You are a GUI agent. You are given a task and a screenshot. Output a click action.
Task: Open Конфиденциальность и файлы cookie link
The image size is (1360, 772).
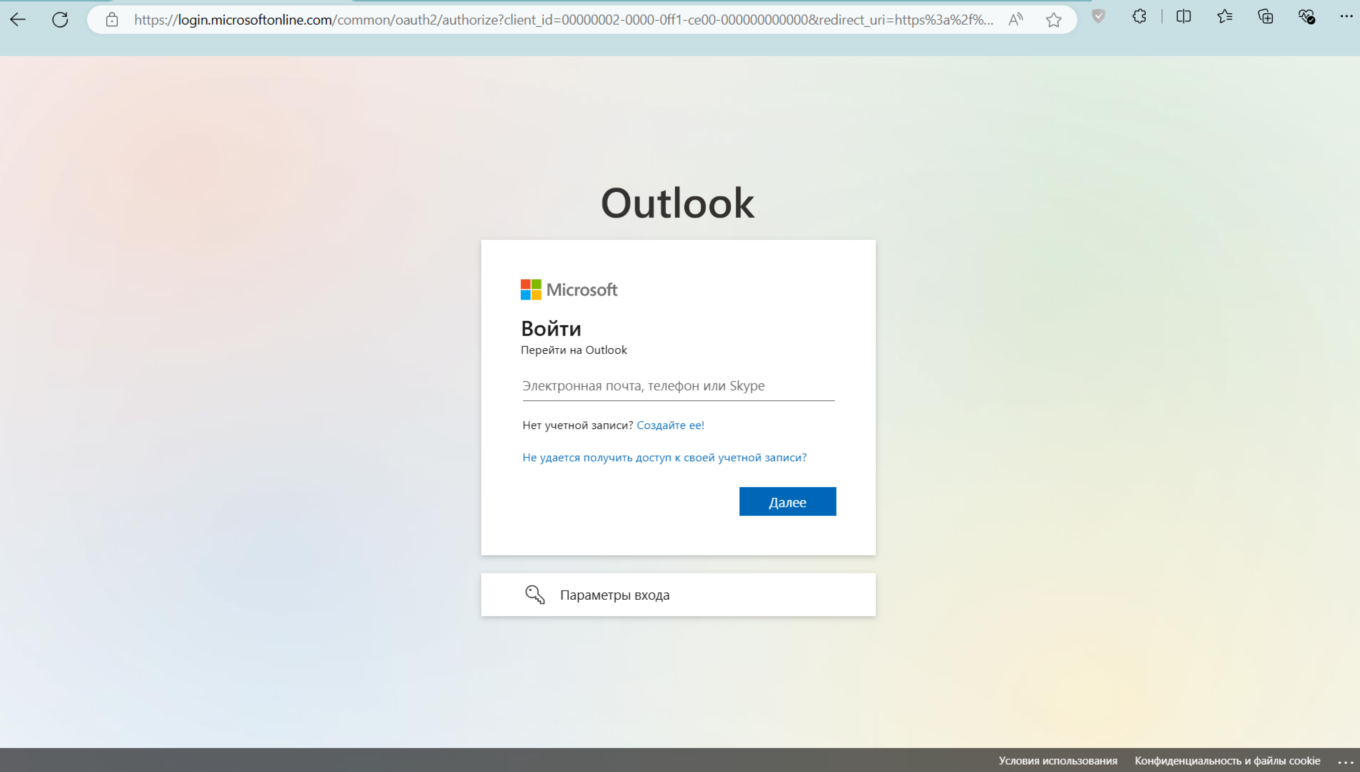tap(1227, 761)
